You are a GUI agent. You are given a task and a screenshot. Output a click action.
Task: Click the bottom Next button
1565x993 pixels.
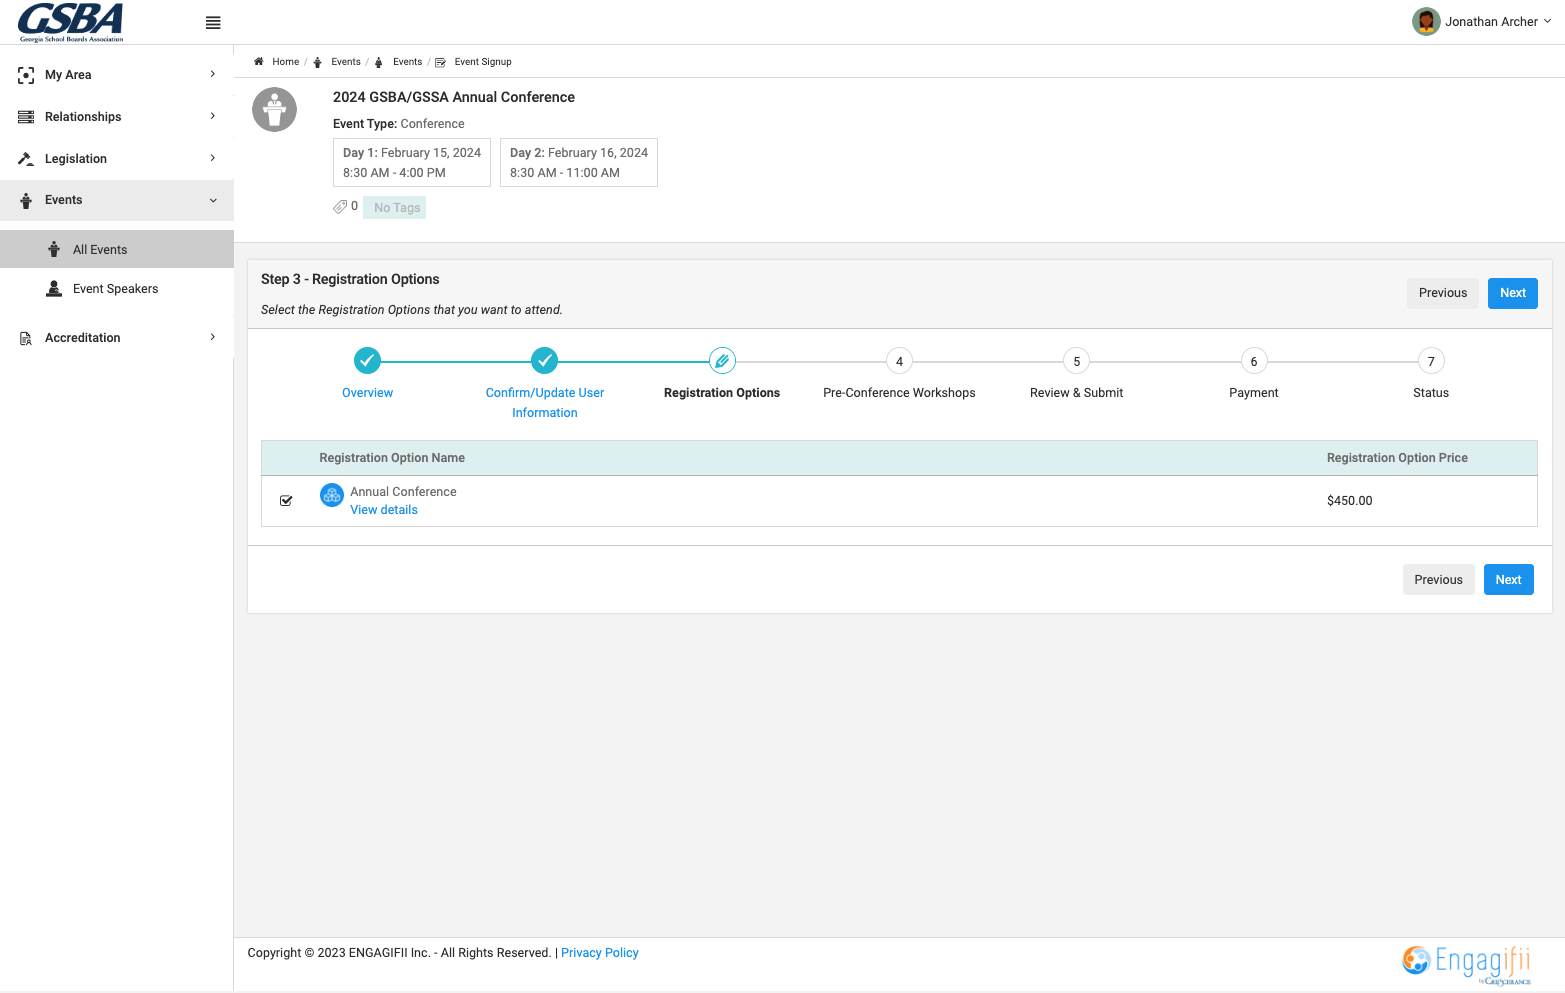tap(1508, 580)
